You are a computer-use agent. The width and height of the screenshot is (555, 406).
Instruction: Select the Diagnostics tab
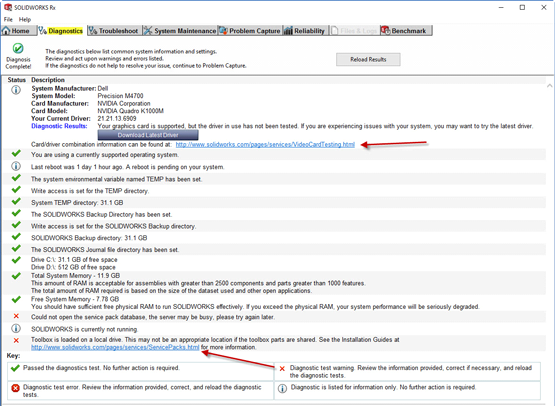pos(61,31)
